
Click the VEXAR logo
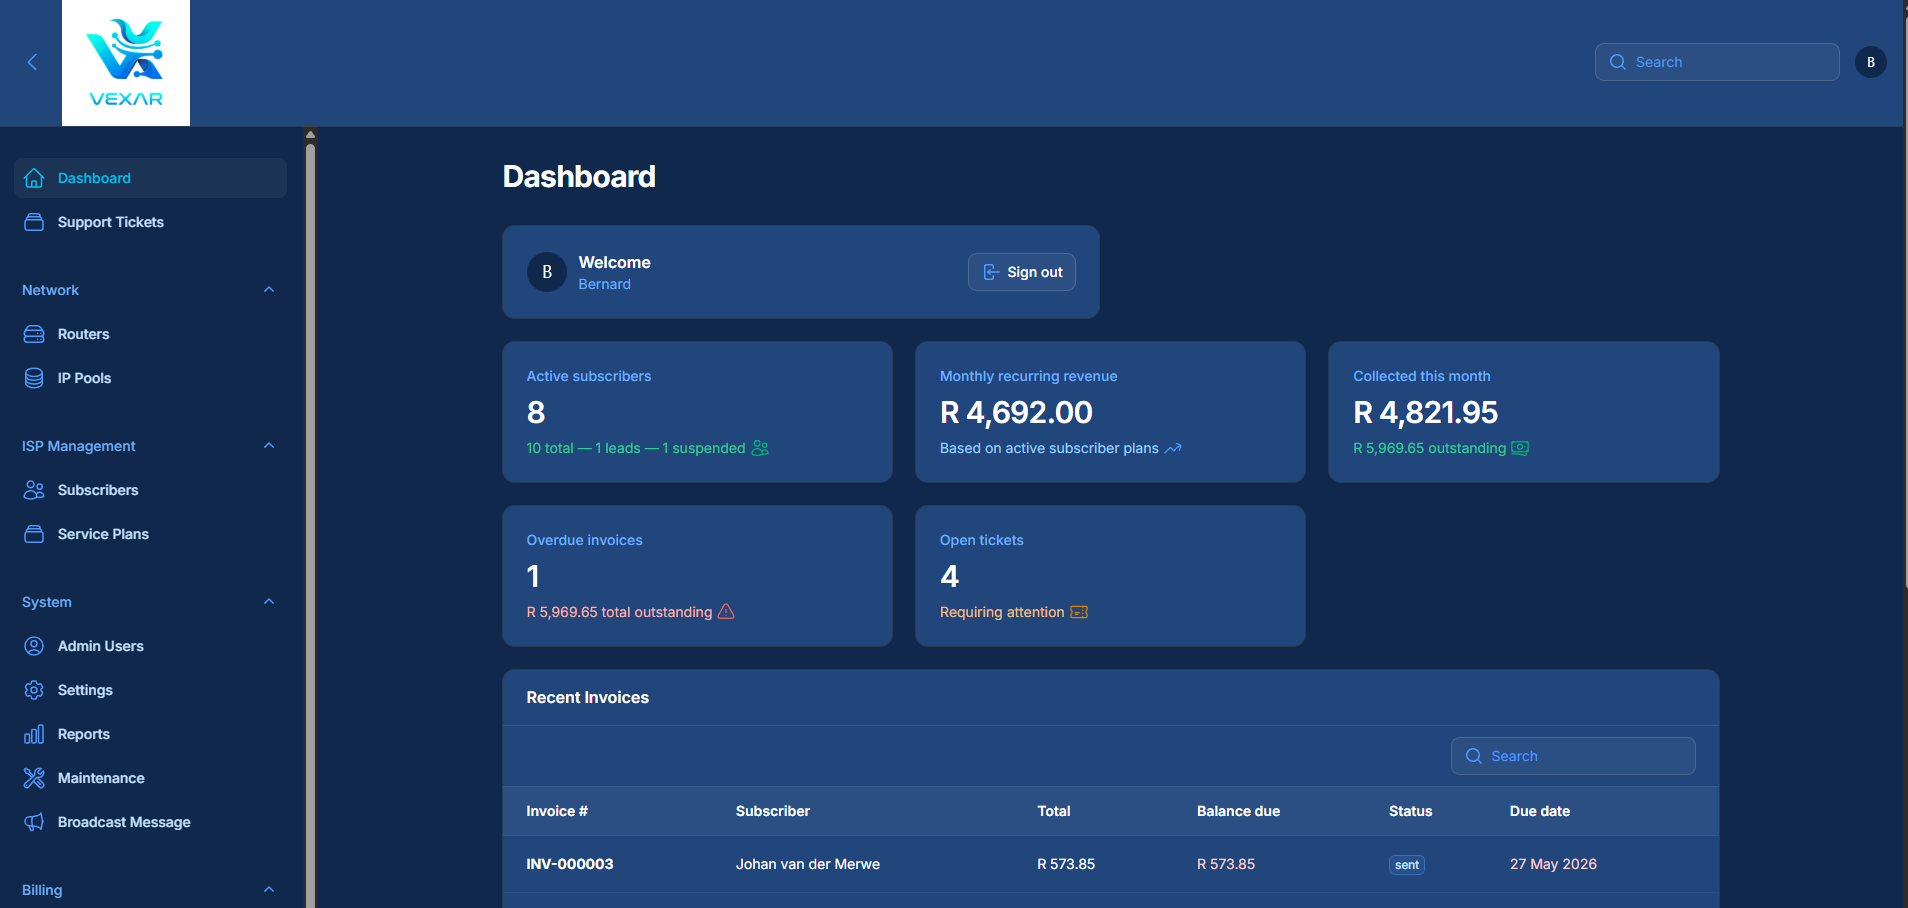coord(126,63)
